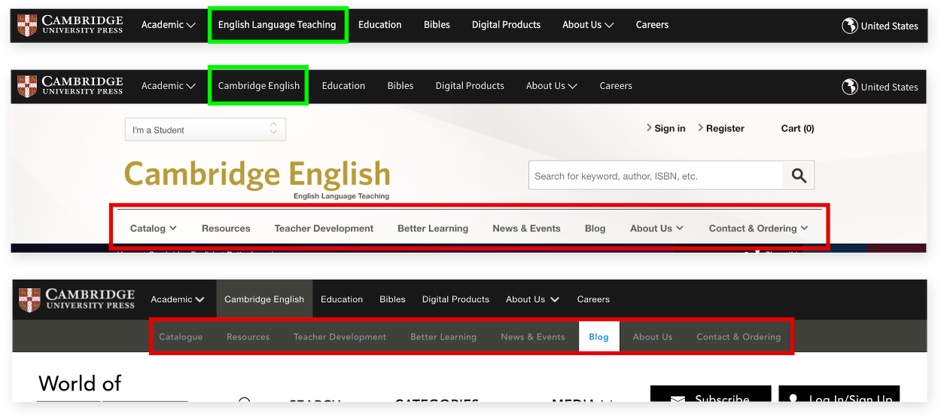Click inside the keyword, author, ISBN search field

655,175
